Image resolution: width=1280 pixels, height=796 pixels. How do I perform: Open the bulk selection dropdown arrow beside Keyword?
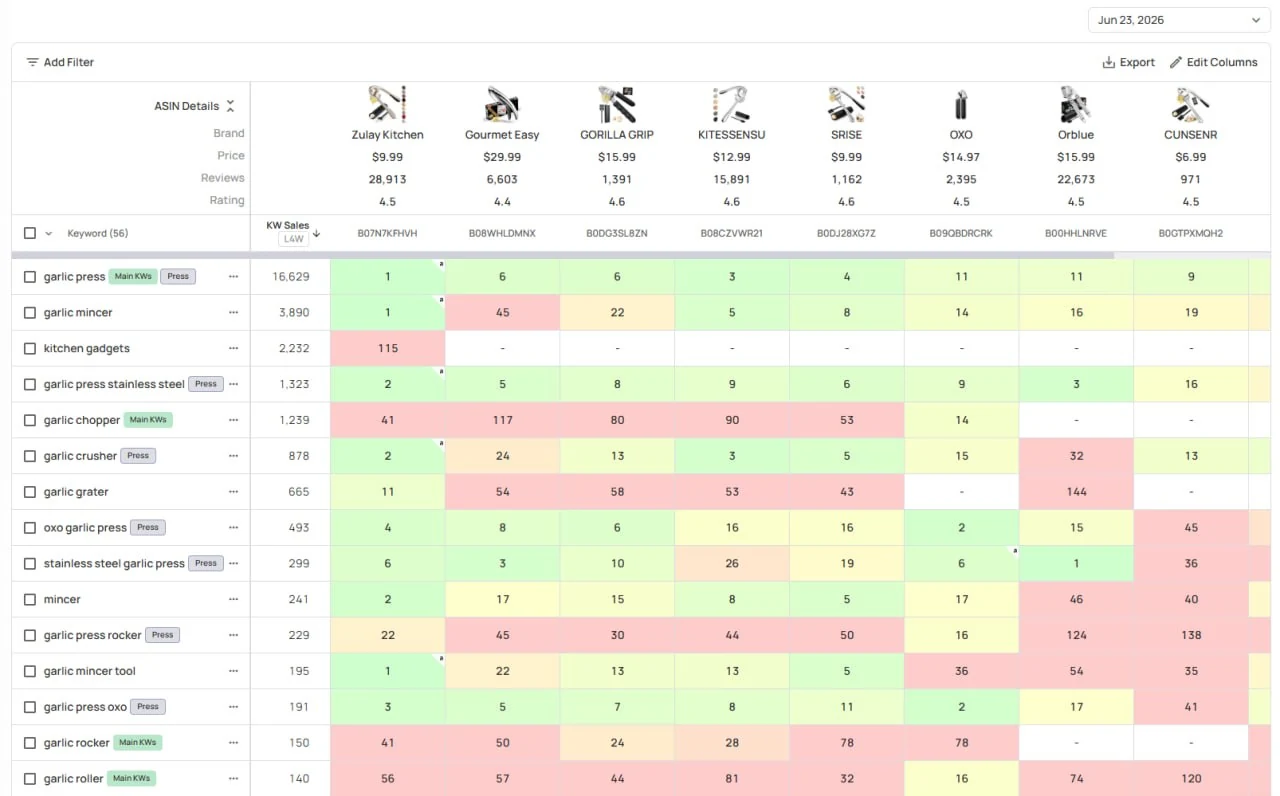[48, 233]
